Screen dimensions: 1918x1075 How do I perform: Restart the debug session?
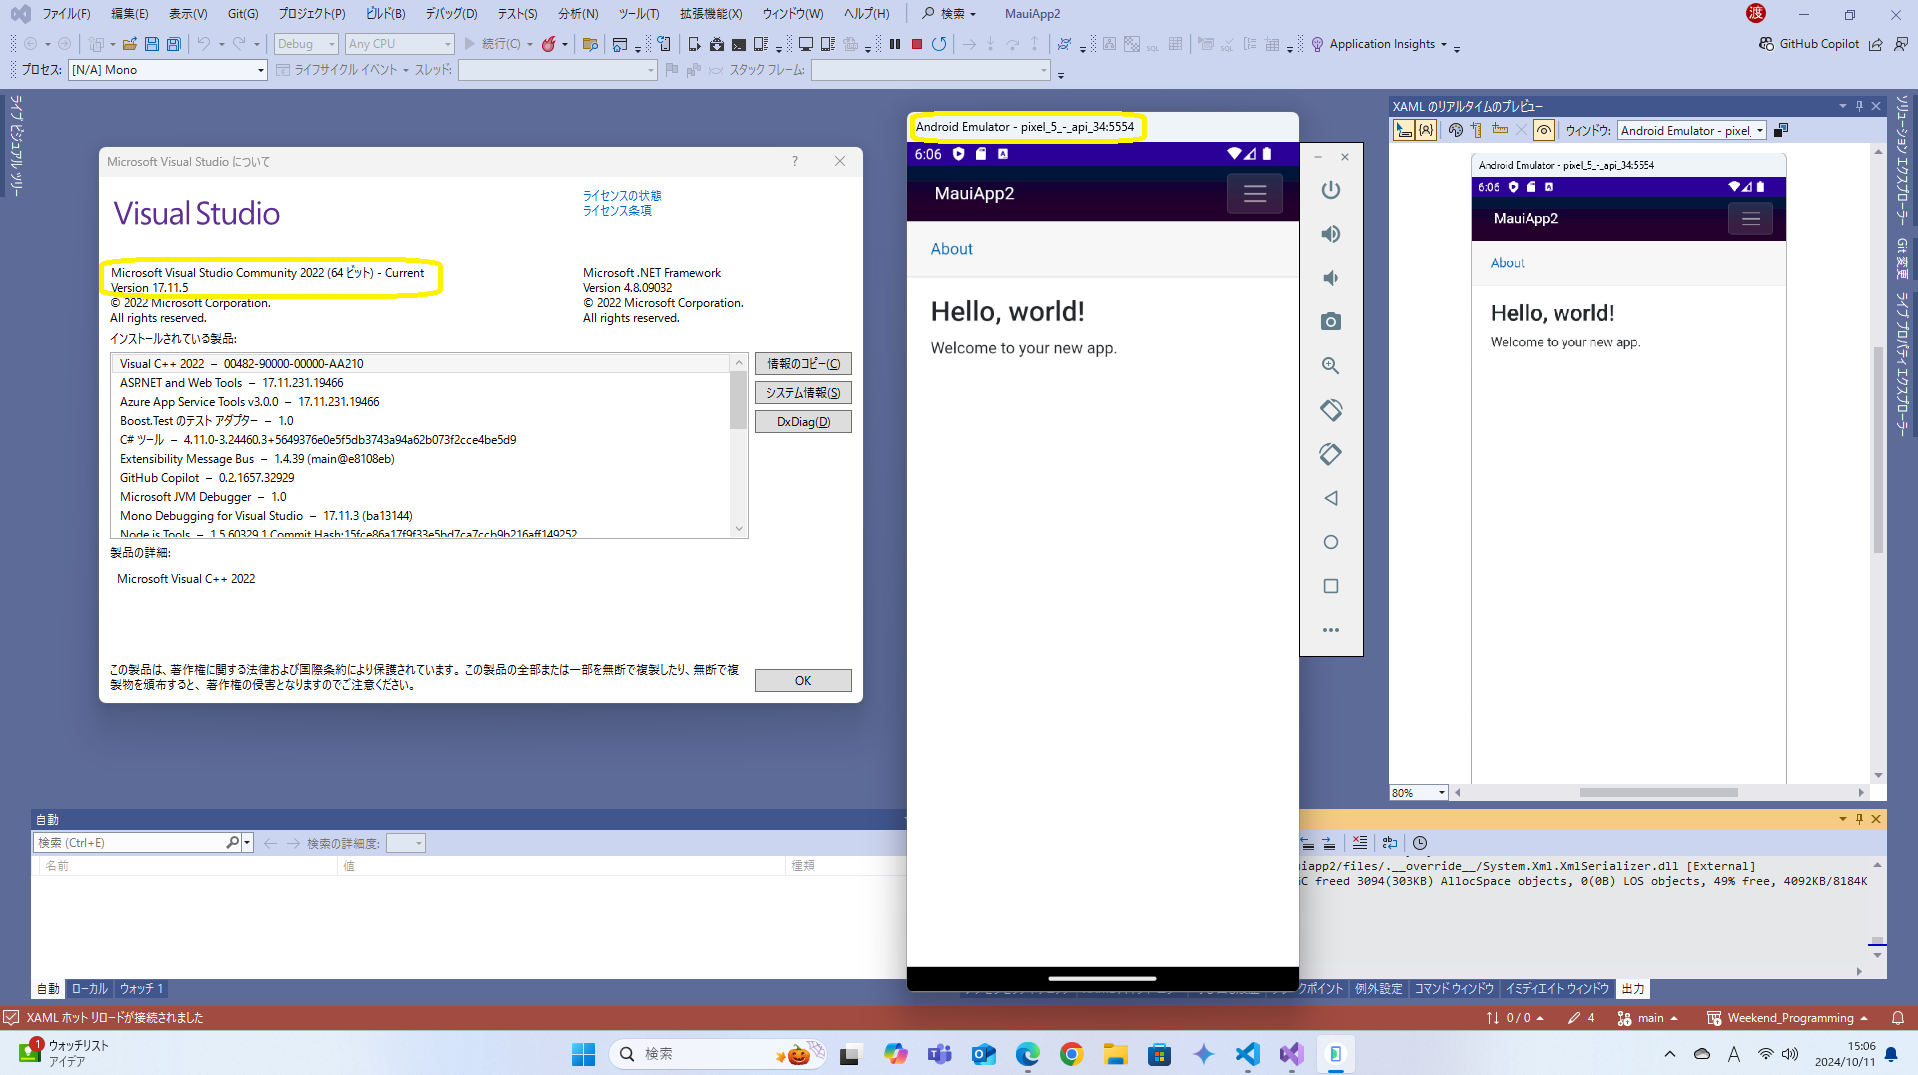click(x=939, y=44)
